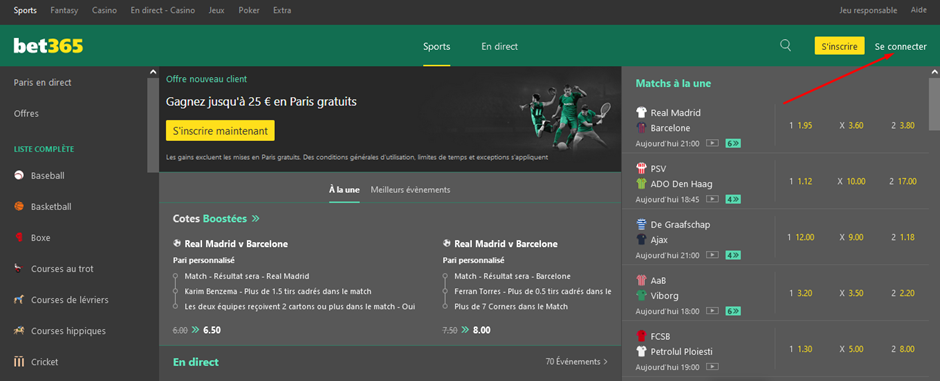This screenshot has height=381, width=940.
Task: Bet on Real Madrid win at 1.95
Action: 800,126
